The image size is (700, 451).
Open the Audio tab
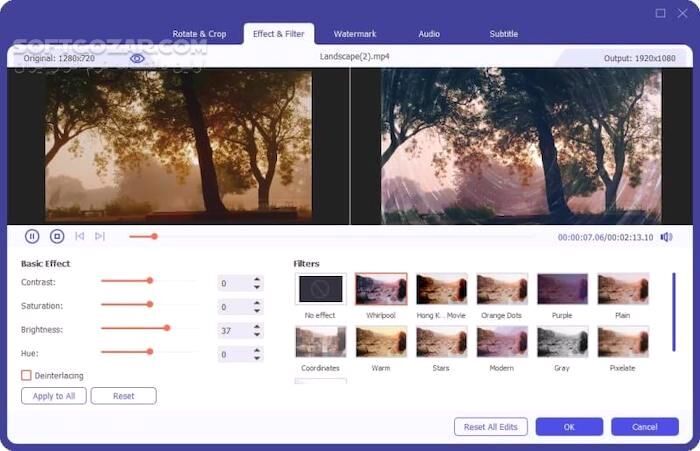coord(429,34)
